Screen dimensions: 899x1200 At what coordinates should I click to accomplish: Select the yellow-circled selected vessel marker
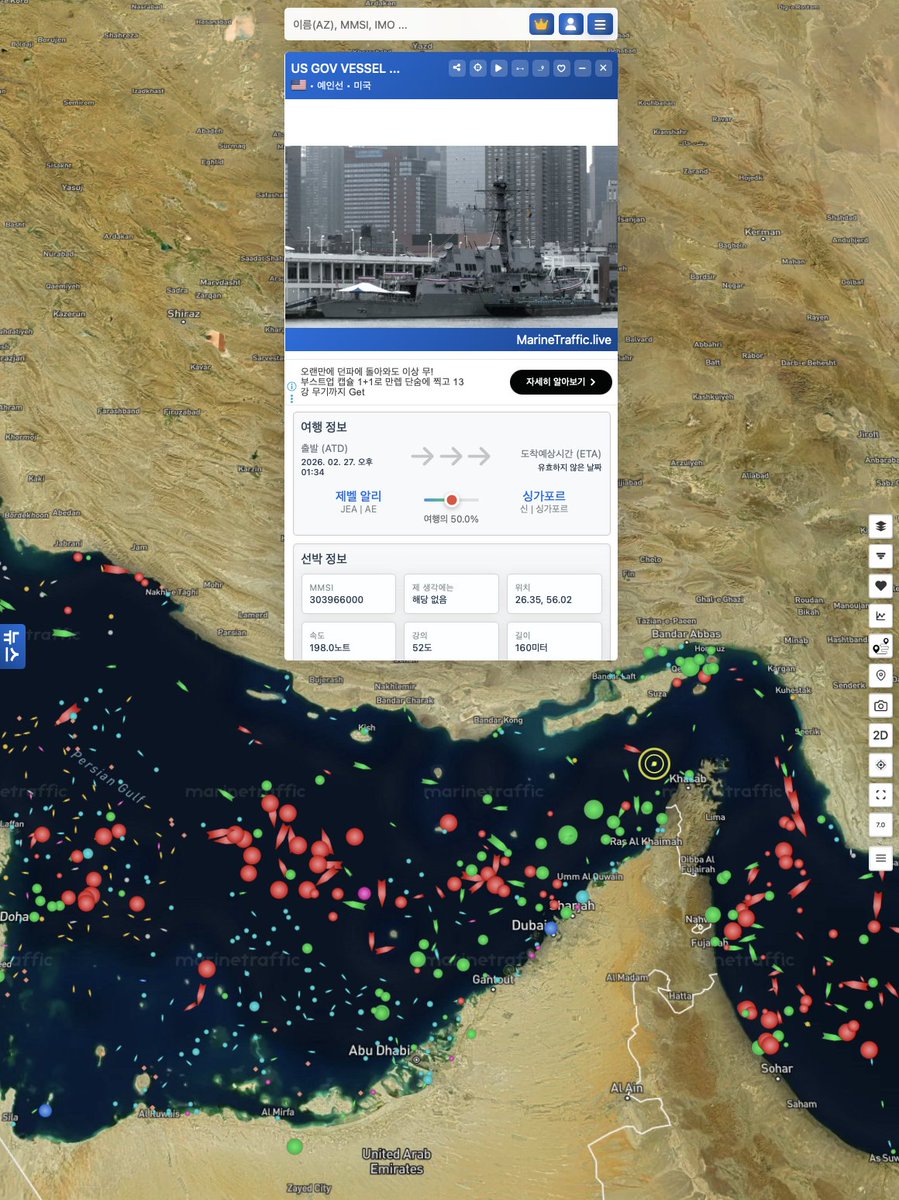[x=654, y=765]
